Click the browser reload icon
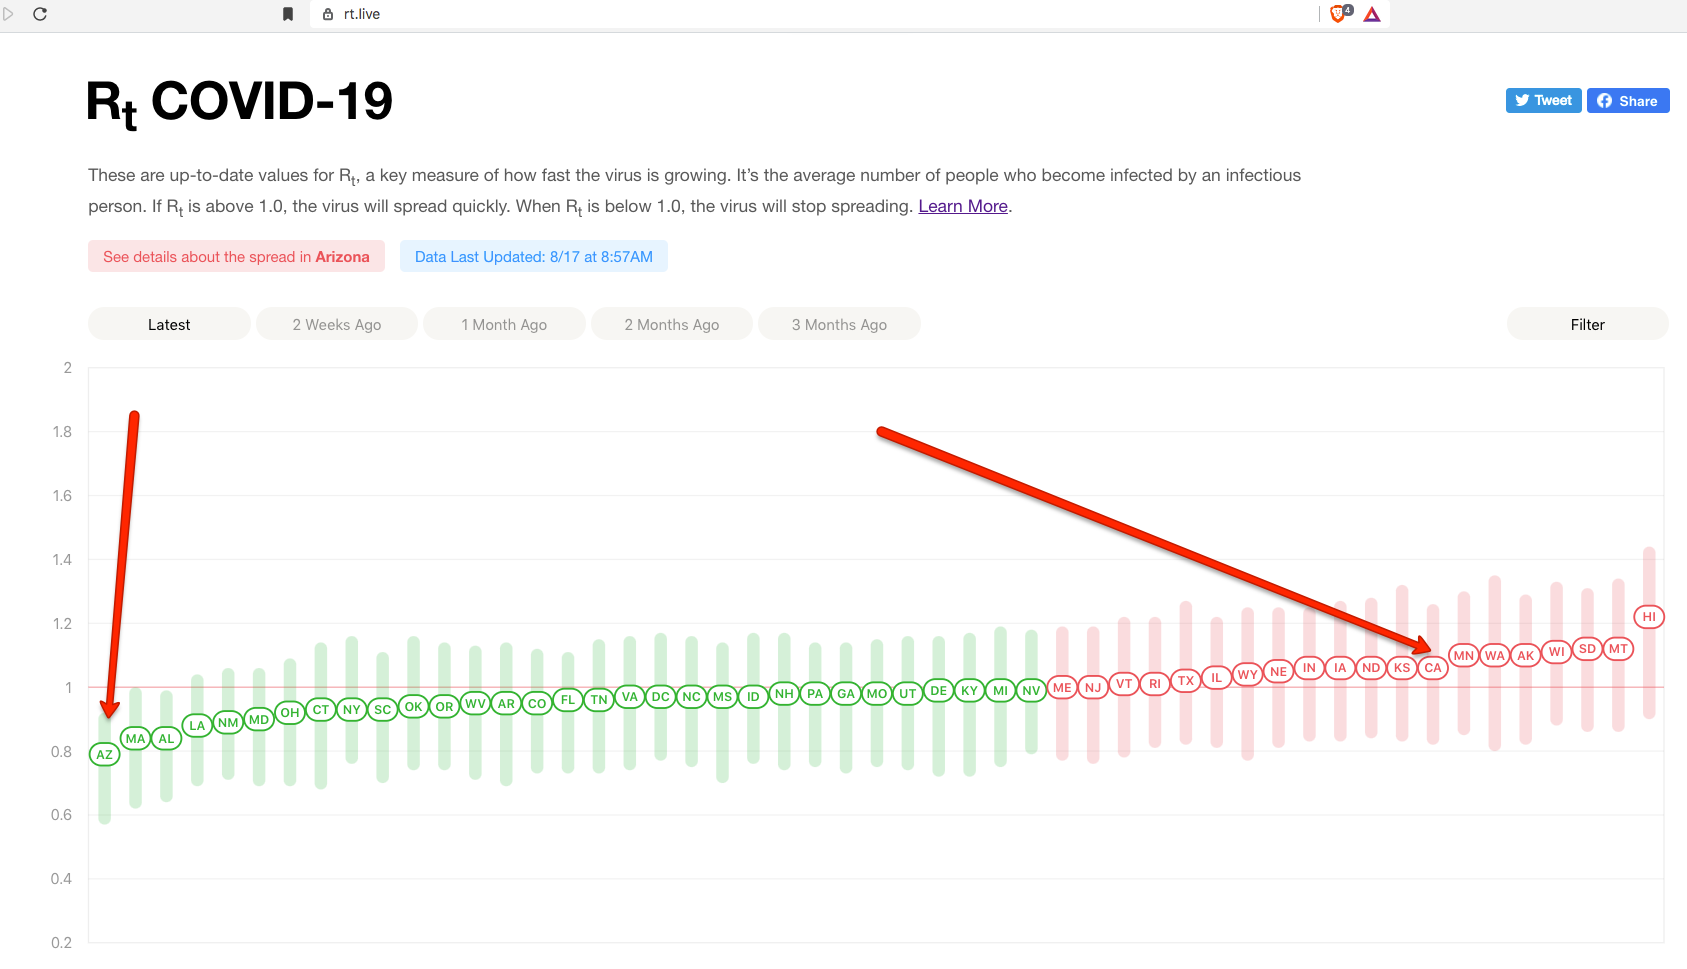The image size is (1687, 969). click(40, 14)
